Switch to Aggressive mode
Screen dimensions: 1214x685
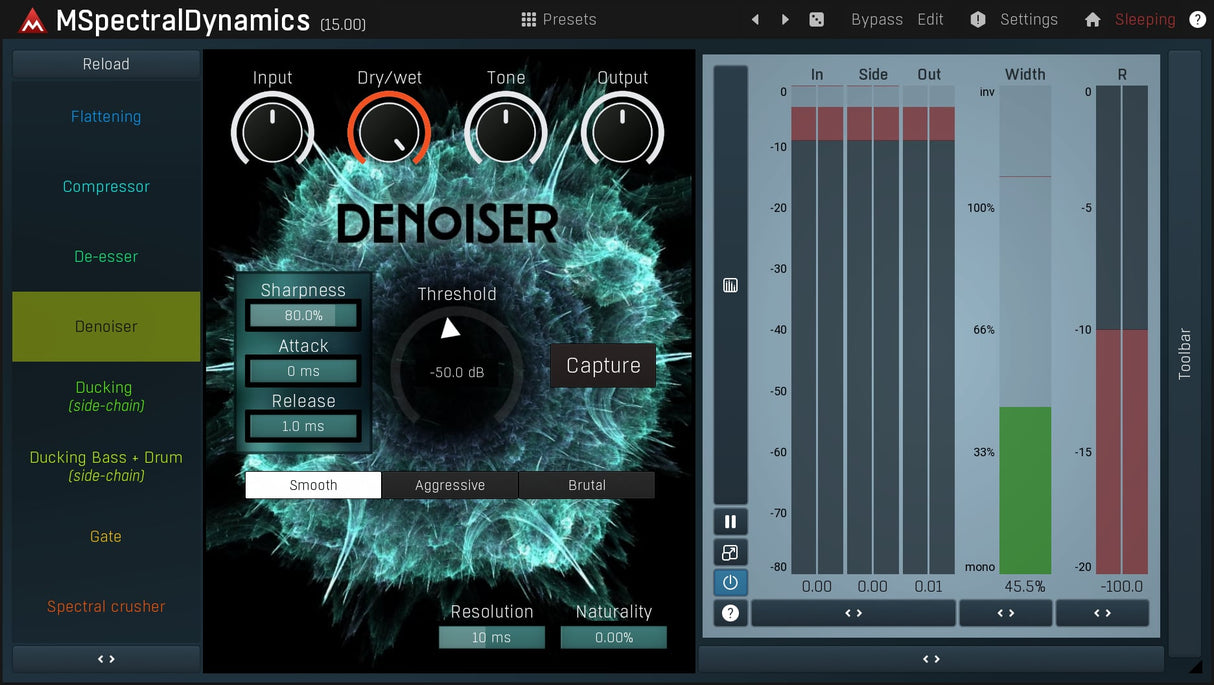[x=450, y=485]
